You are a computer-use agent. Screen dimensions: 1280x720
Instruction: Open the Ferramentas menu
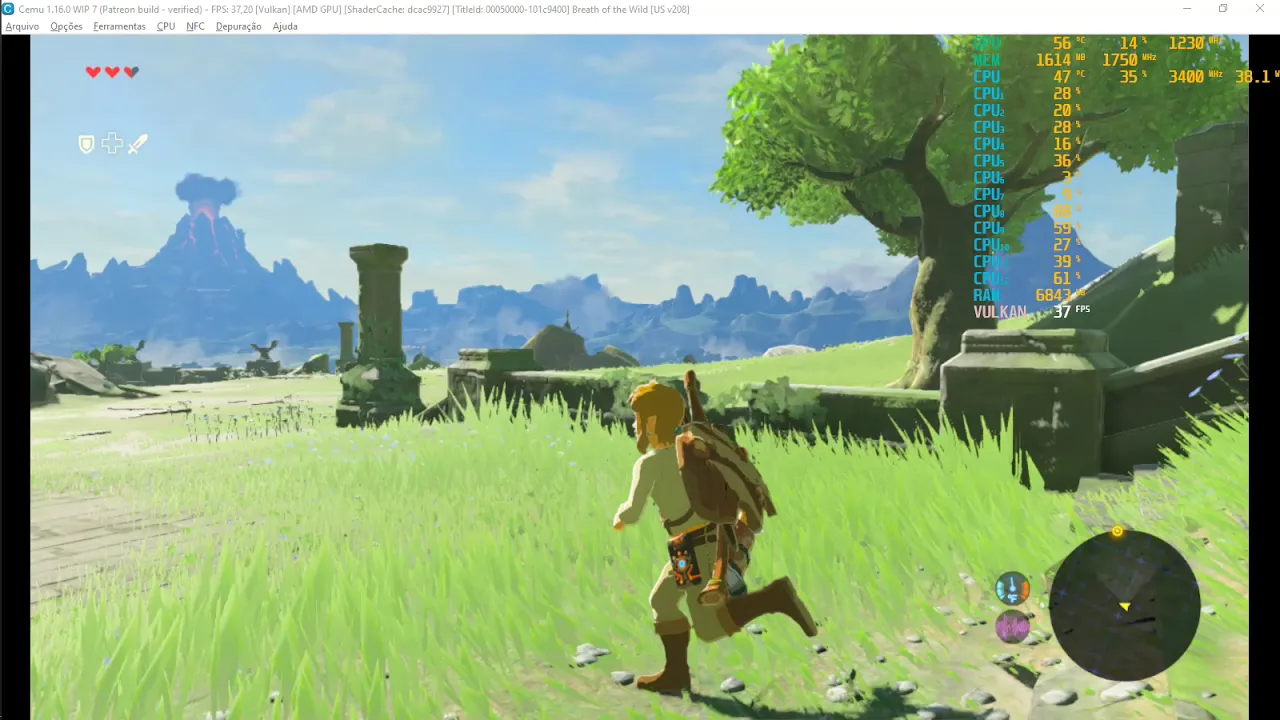coord(119,26)
